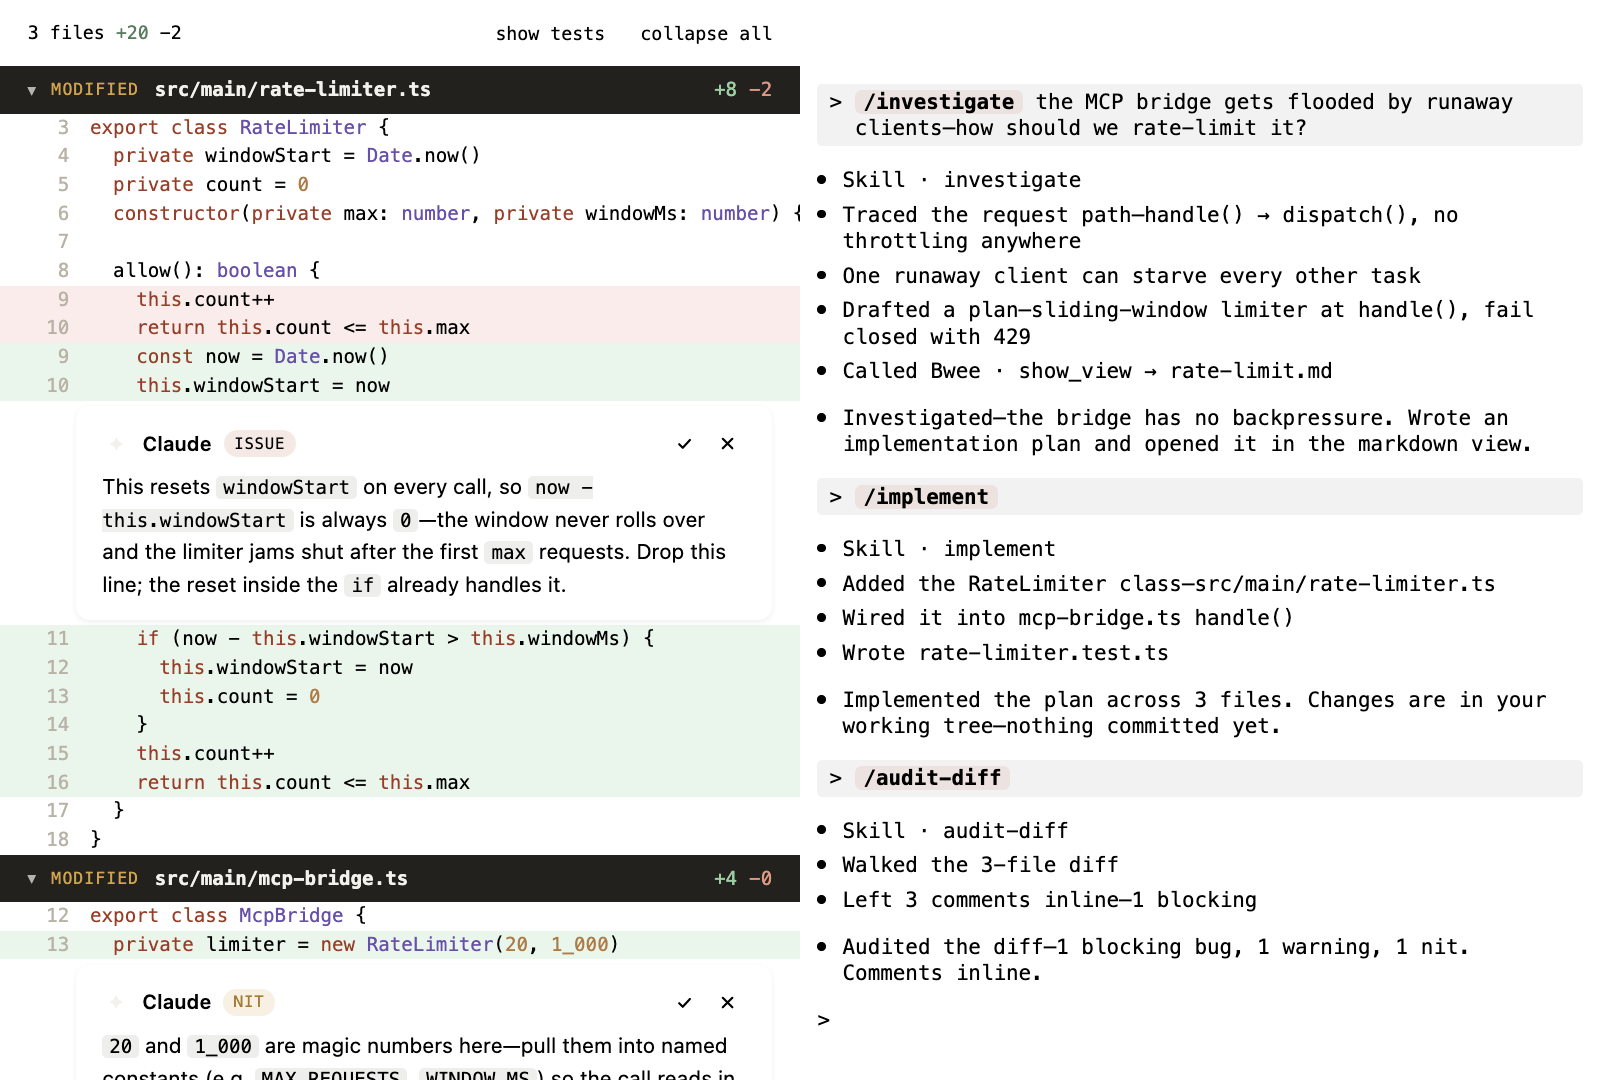Dismiss the NIT comment with X
The image size is (1600, 1080).
728,1002
